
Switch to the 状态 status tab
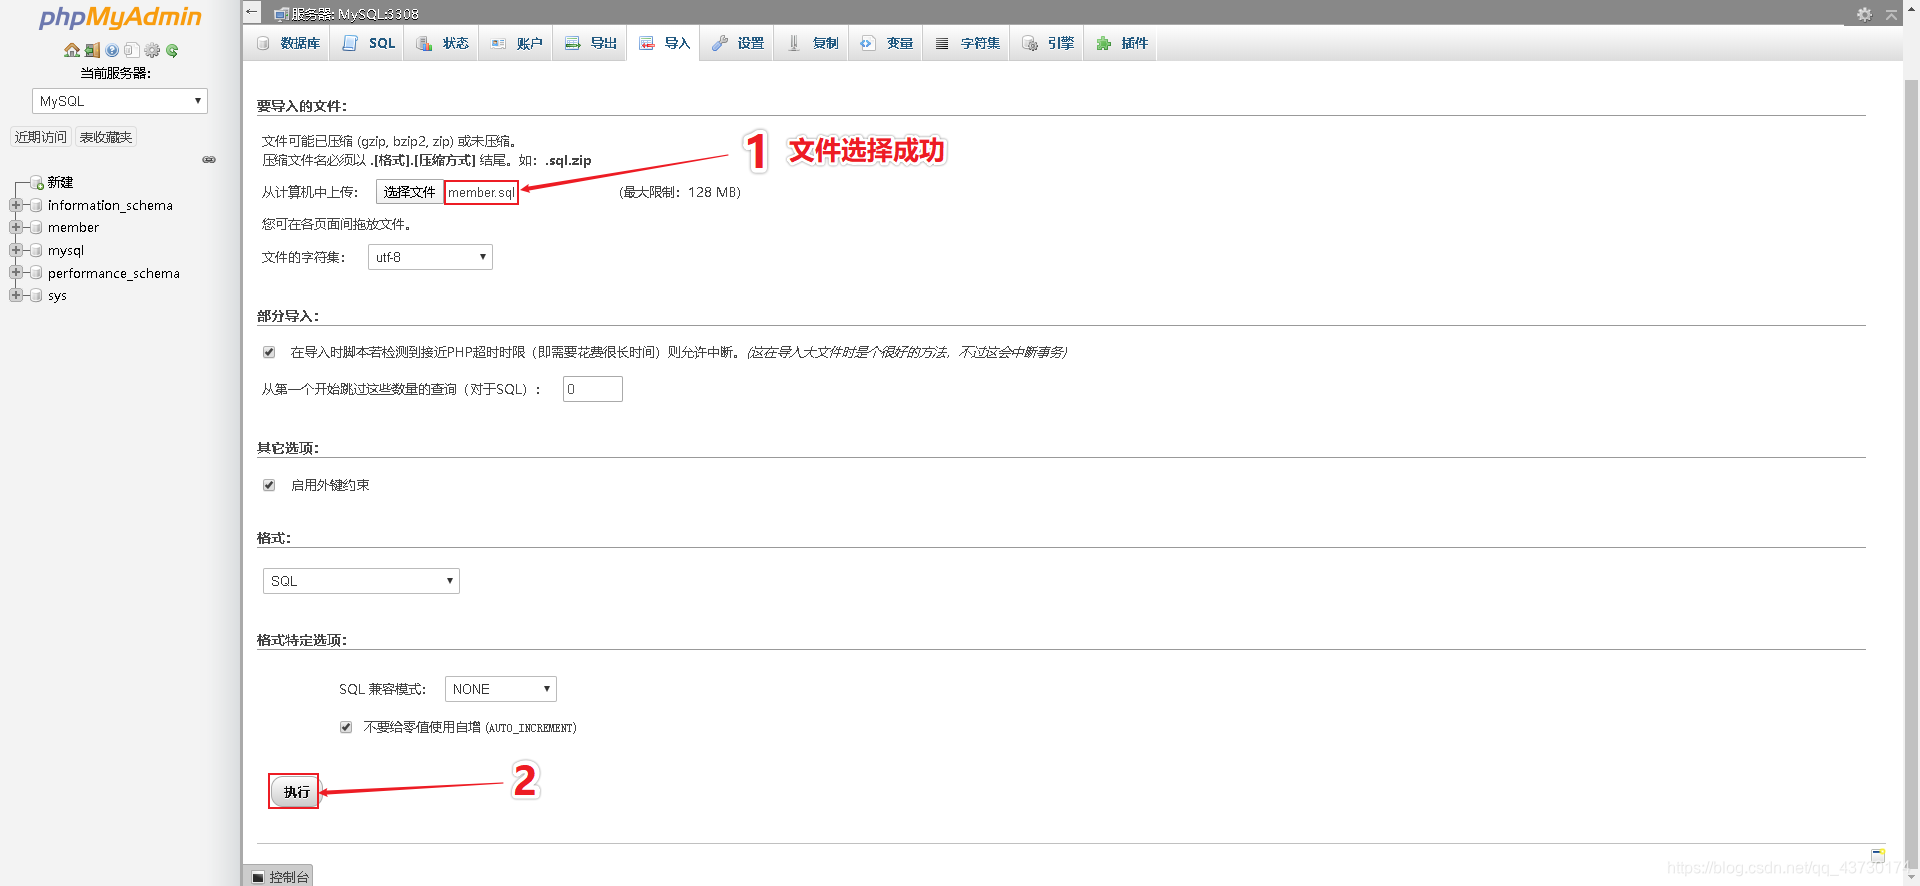442,43
